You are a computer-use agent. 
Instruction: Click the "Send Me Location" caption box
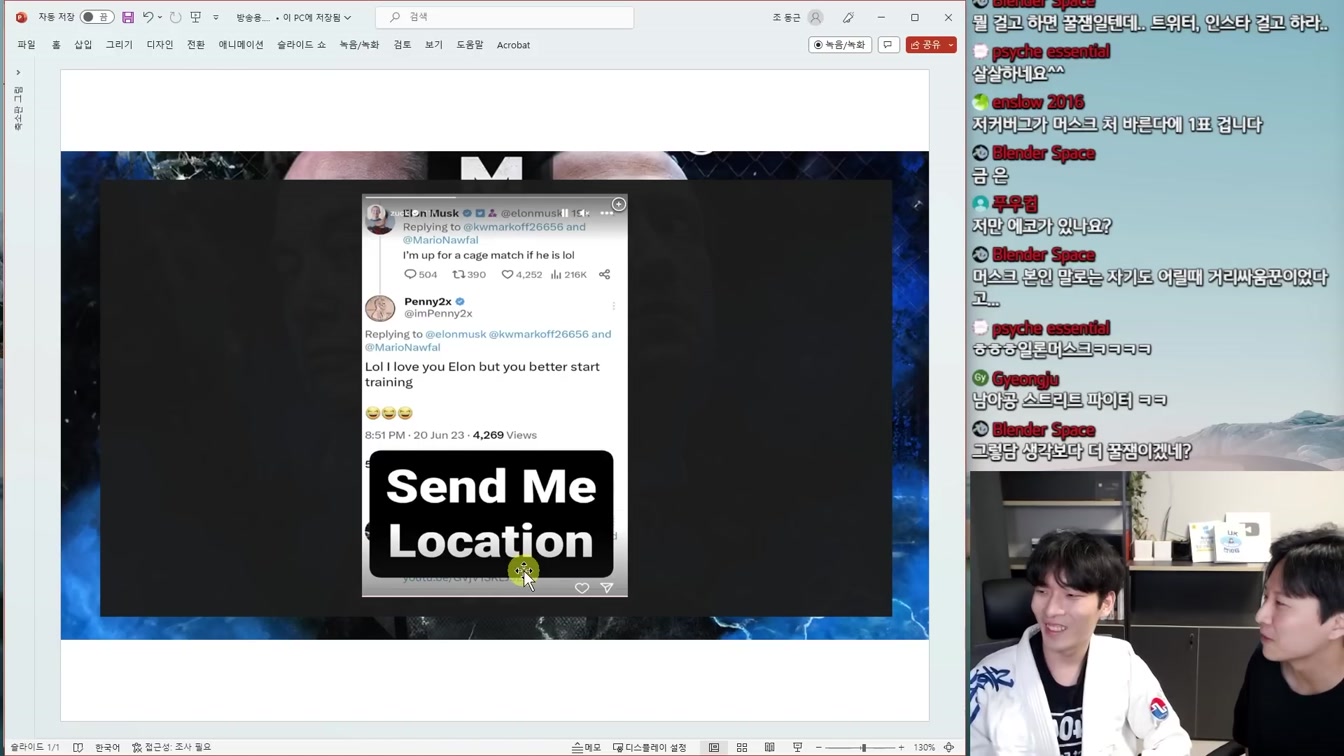[x=491, y=514]
